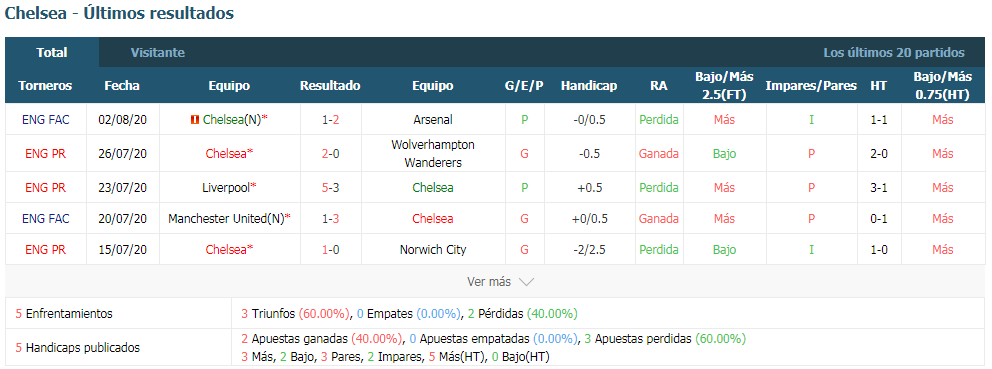This screenshot has height=369, width=992.
Task: Select the Total tab
Action: (52, 53)
